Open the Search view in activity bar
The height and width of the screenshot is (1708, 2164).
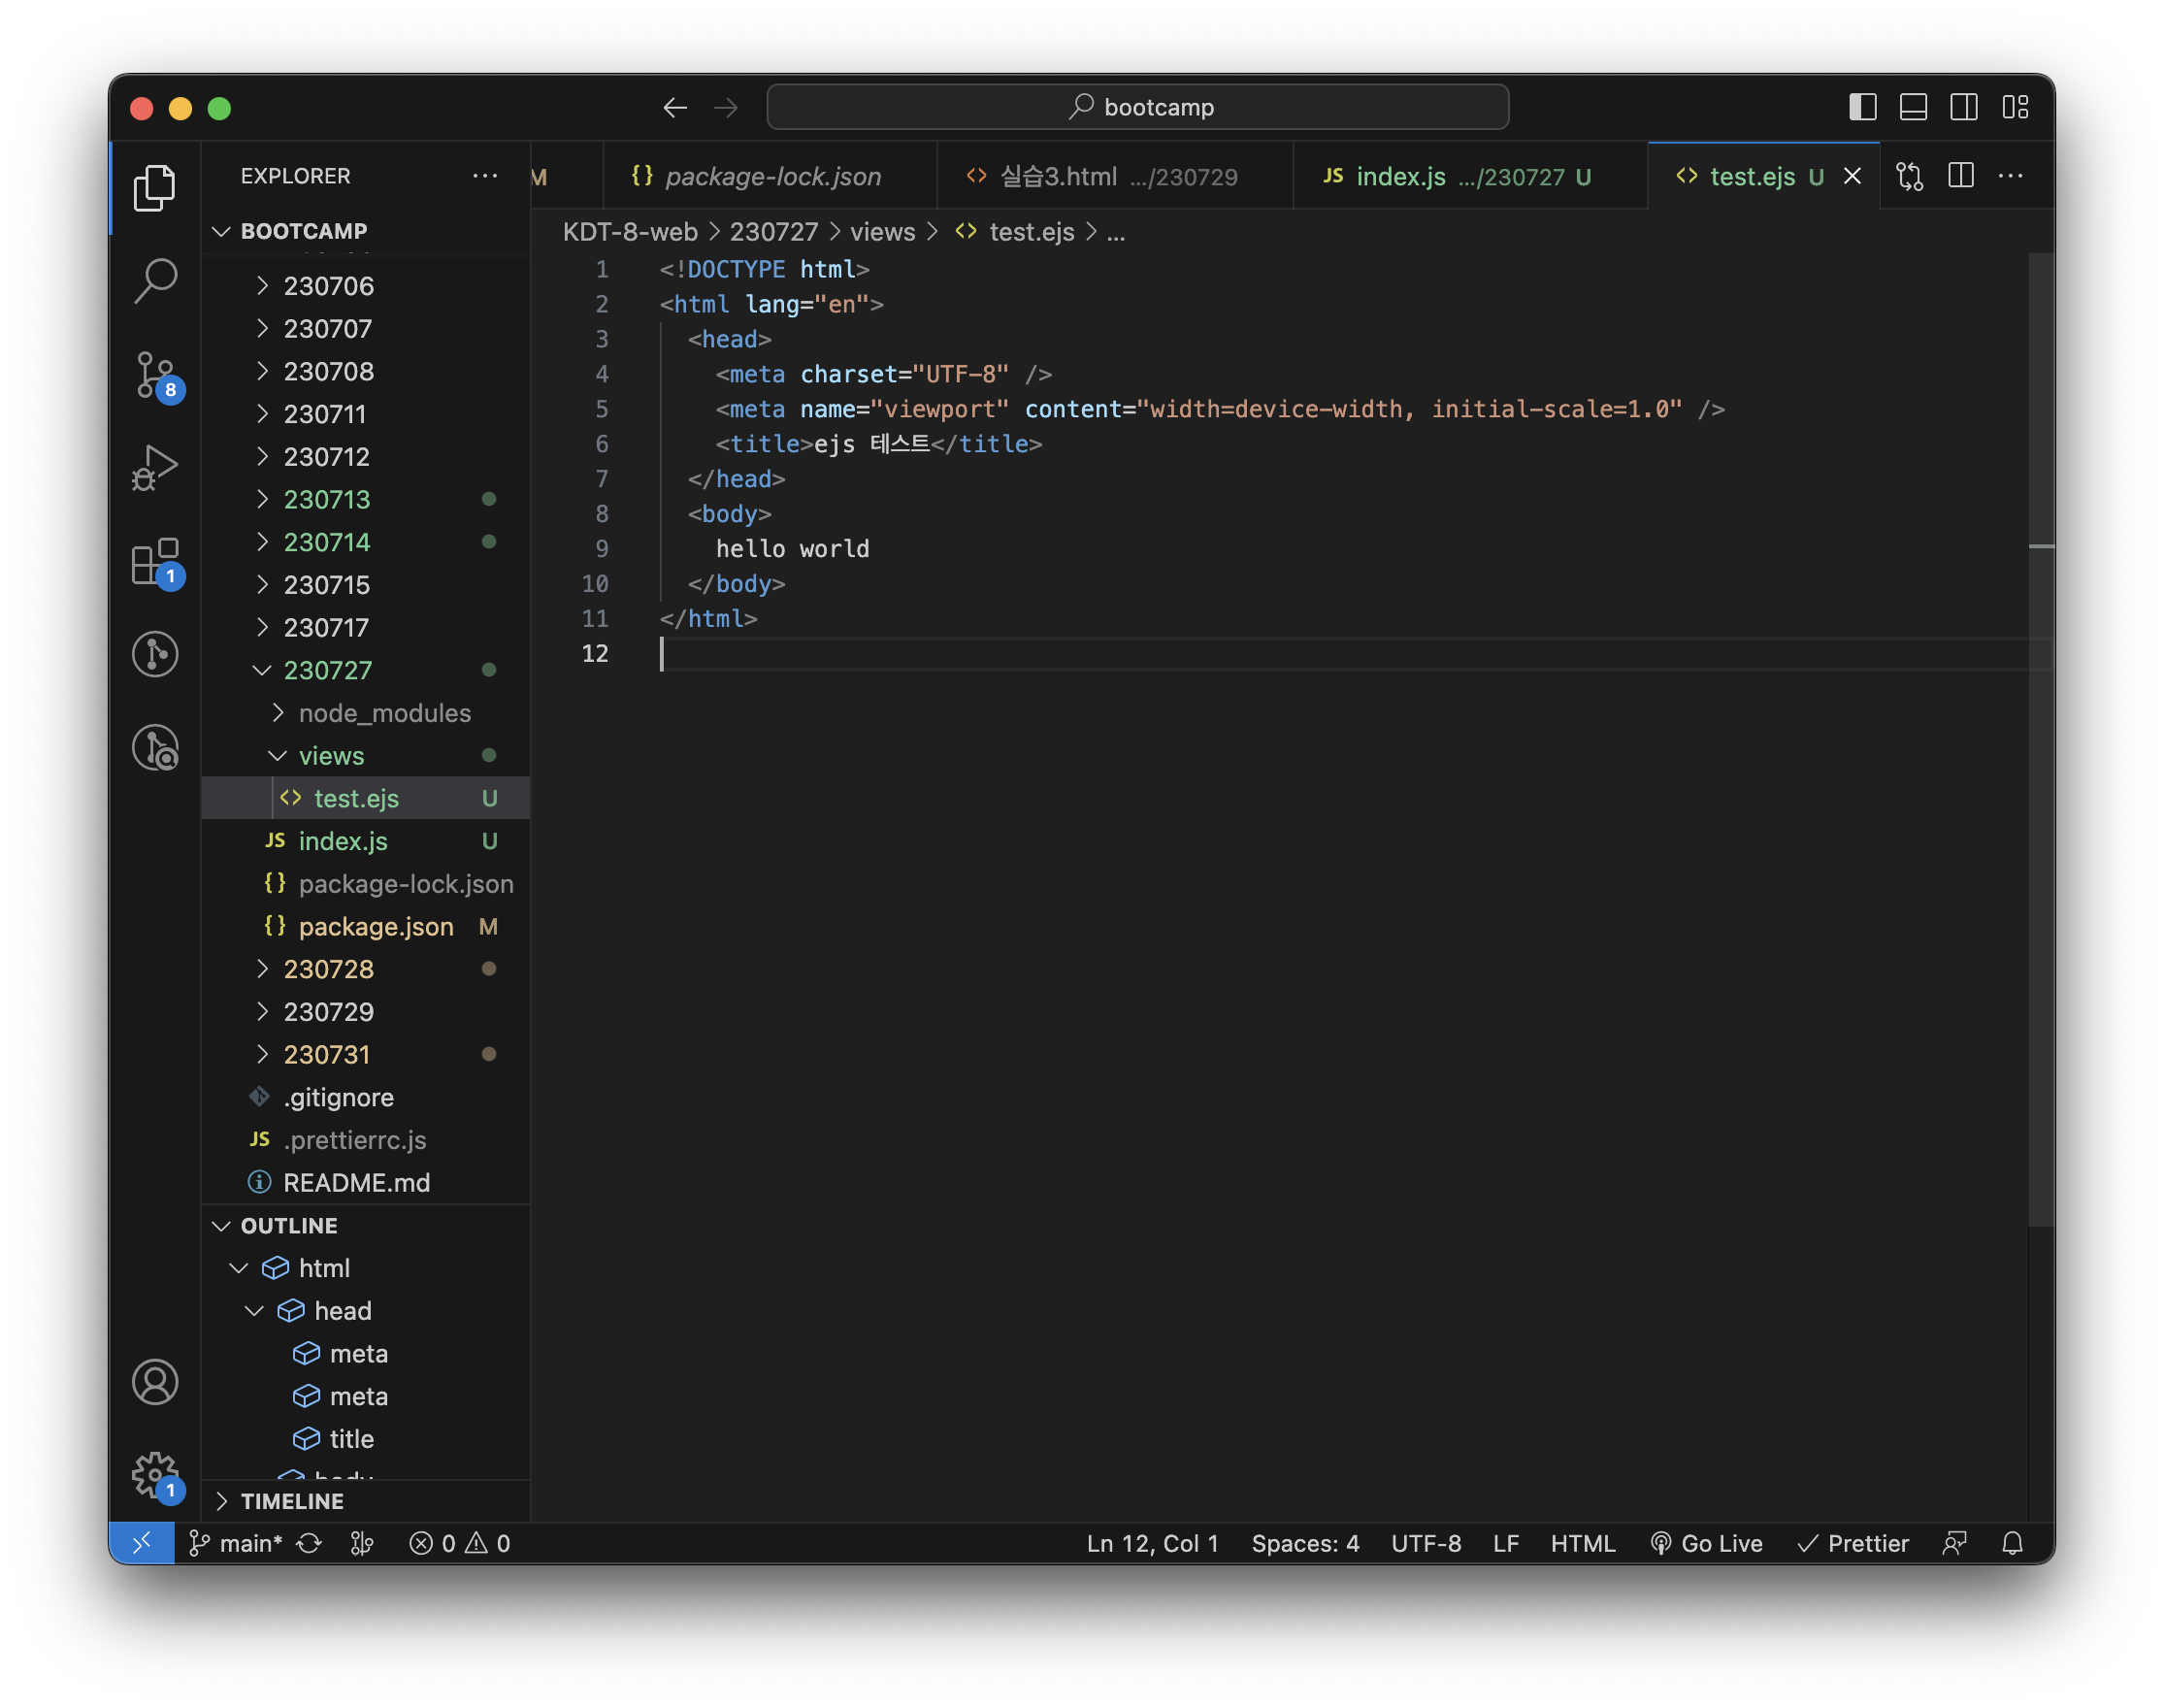tap(155, 281)
